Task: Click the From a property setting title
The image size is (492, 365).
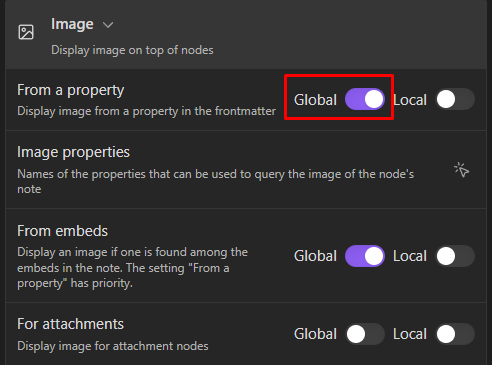Action: coord(71,90)
